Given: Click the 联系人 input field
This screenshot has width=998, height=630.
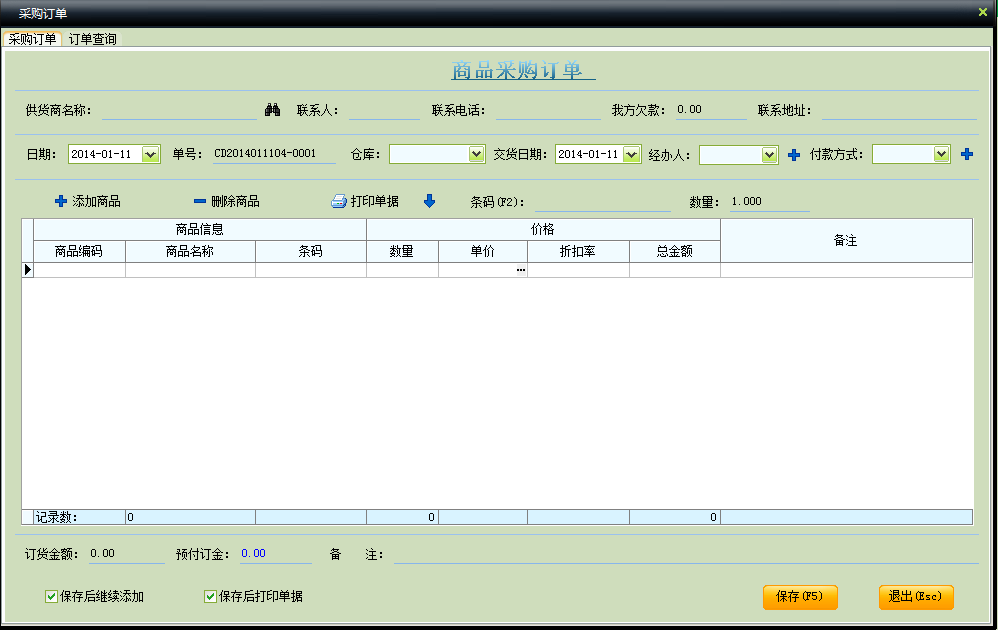Looking at the screenshot, I should tap(384, 110).
